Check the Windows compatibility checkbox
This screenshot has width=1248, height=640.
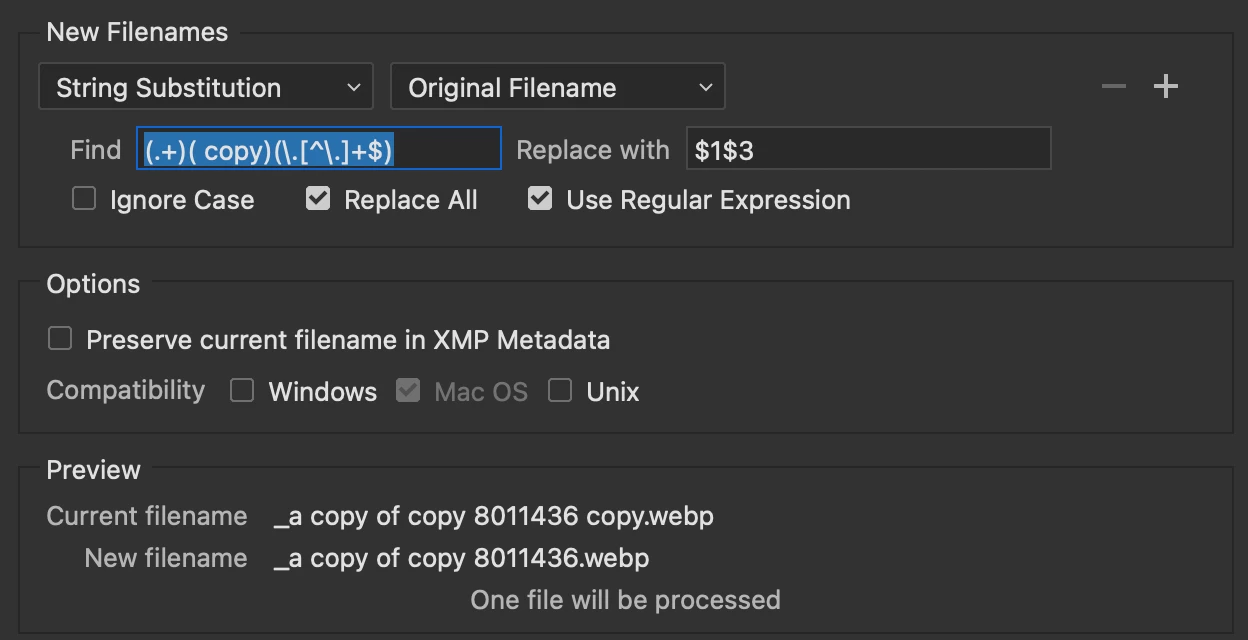click(x=242, y=390)
